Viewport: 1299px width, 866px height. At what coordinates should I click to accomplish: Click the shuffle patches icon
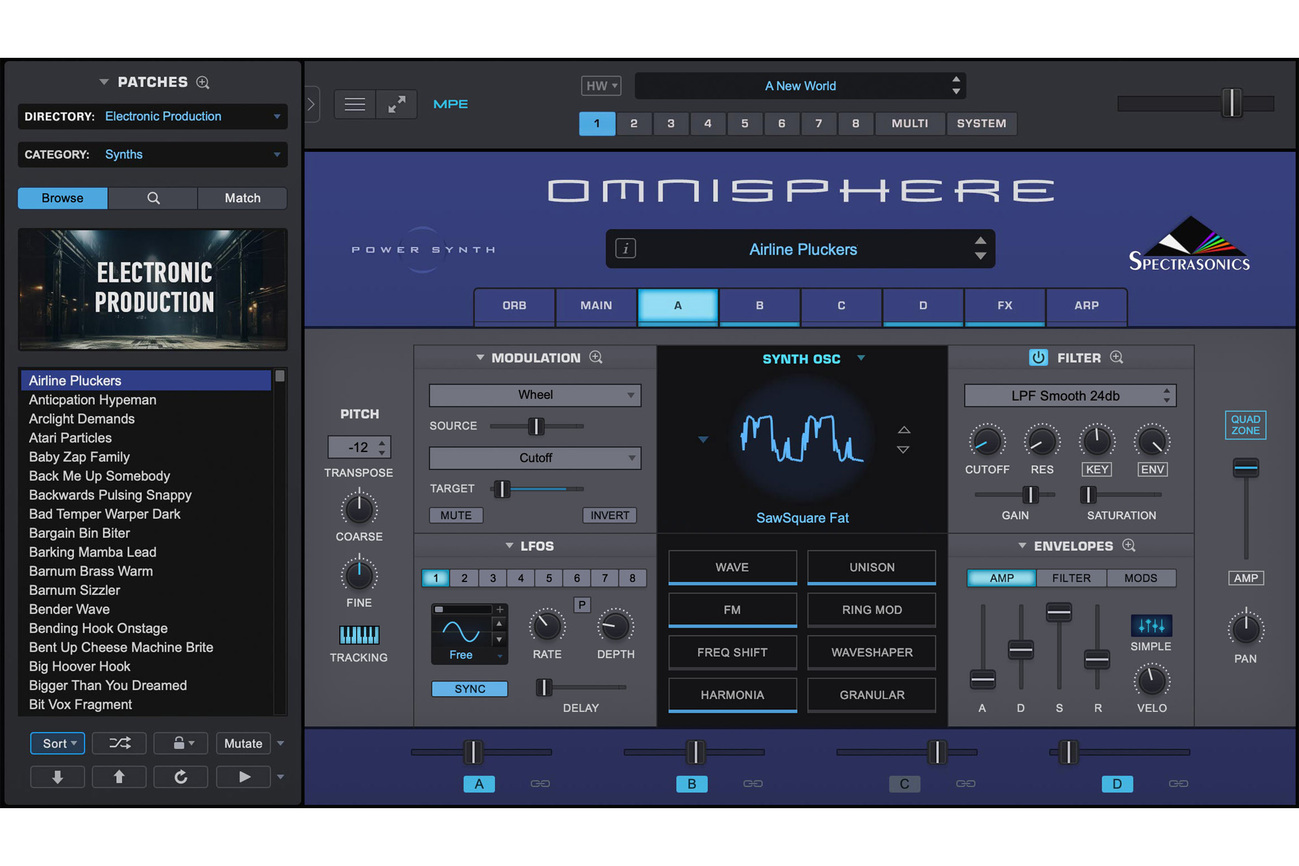119,743
